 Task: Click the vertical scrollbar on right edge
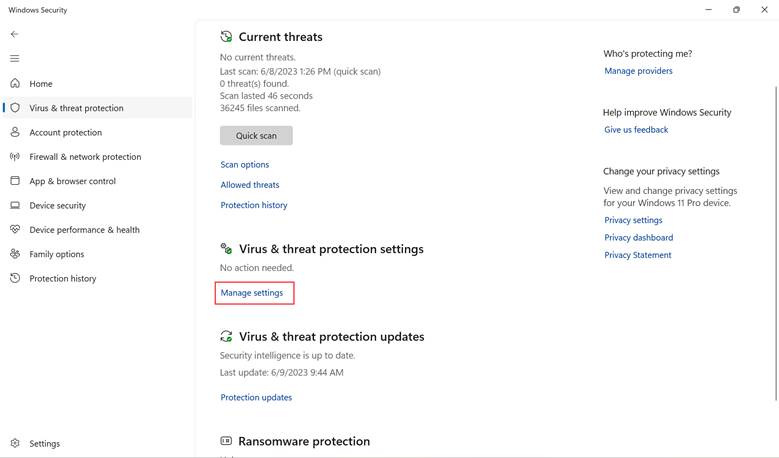[x=776, y=243]
